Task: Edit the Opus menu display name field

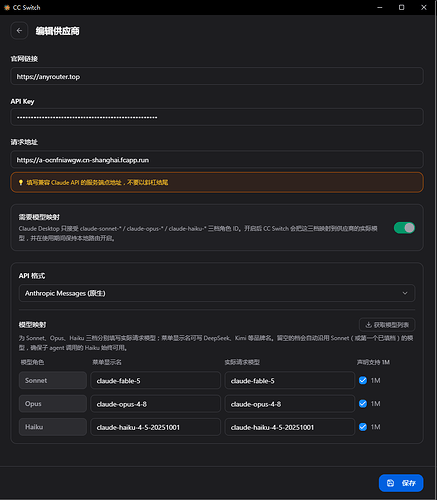Action: [155, 404]
